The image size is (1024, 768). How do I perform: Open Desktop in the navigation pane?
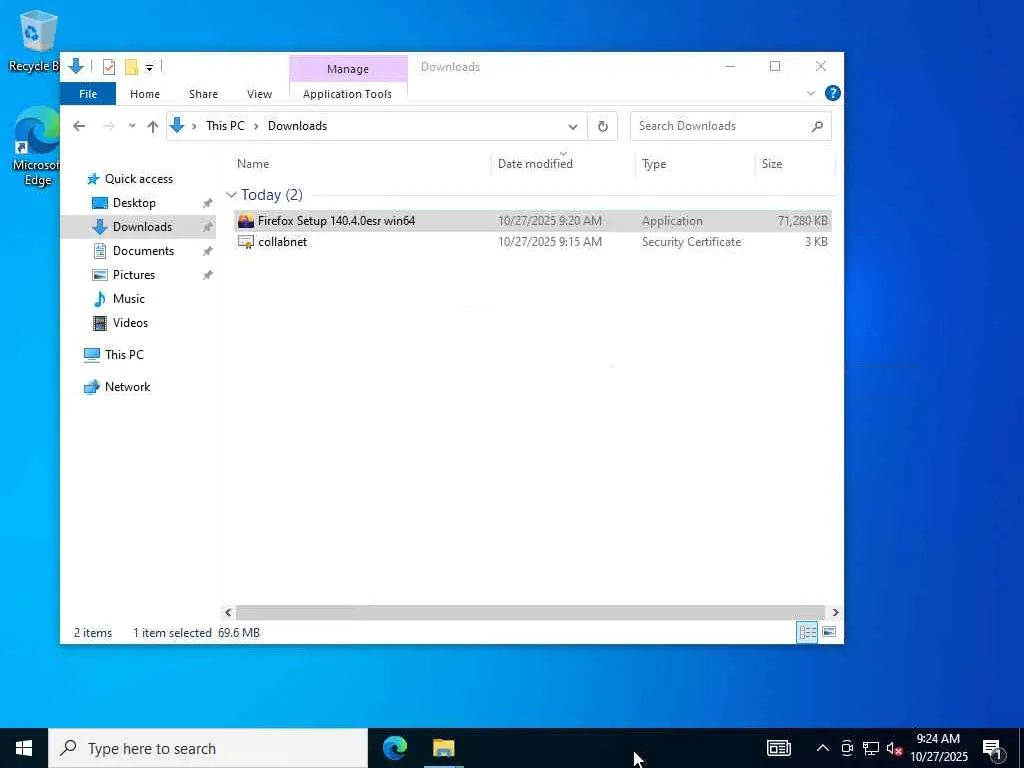(134, 203)
